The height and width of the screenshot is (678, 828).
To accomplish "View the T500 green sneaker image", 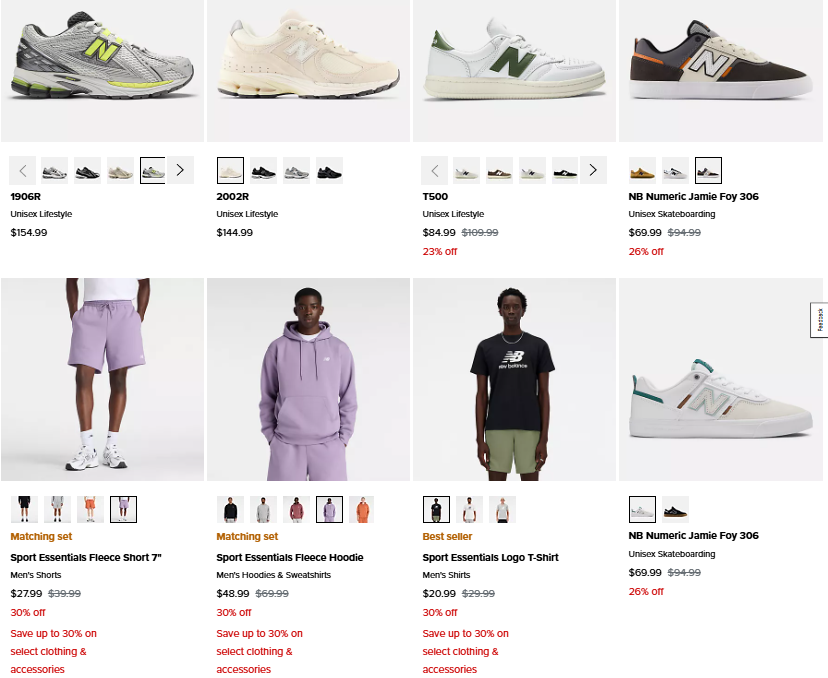I will click(514, 71).
